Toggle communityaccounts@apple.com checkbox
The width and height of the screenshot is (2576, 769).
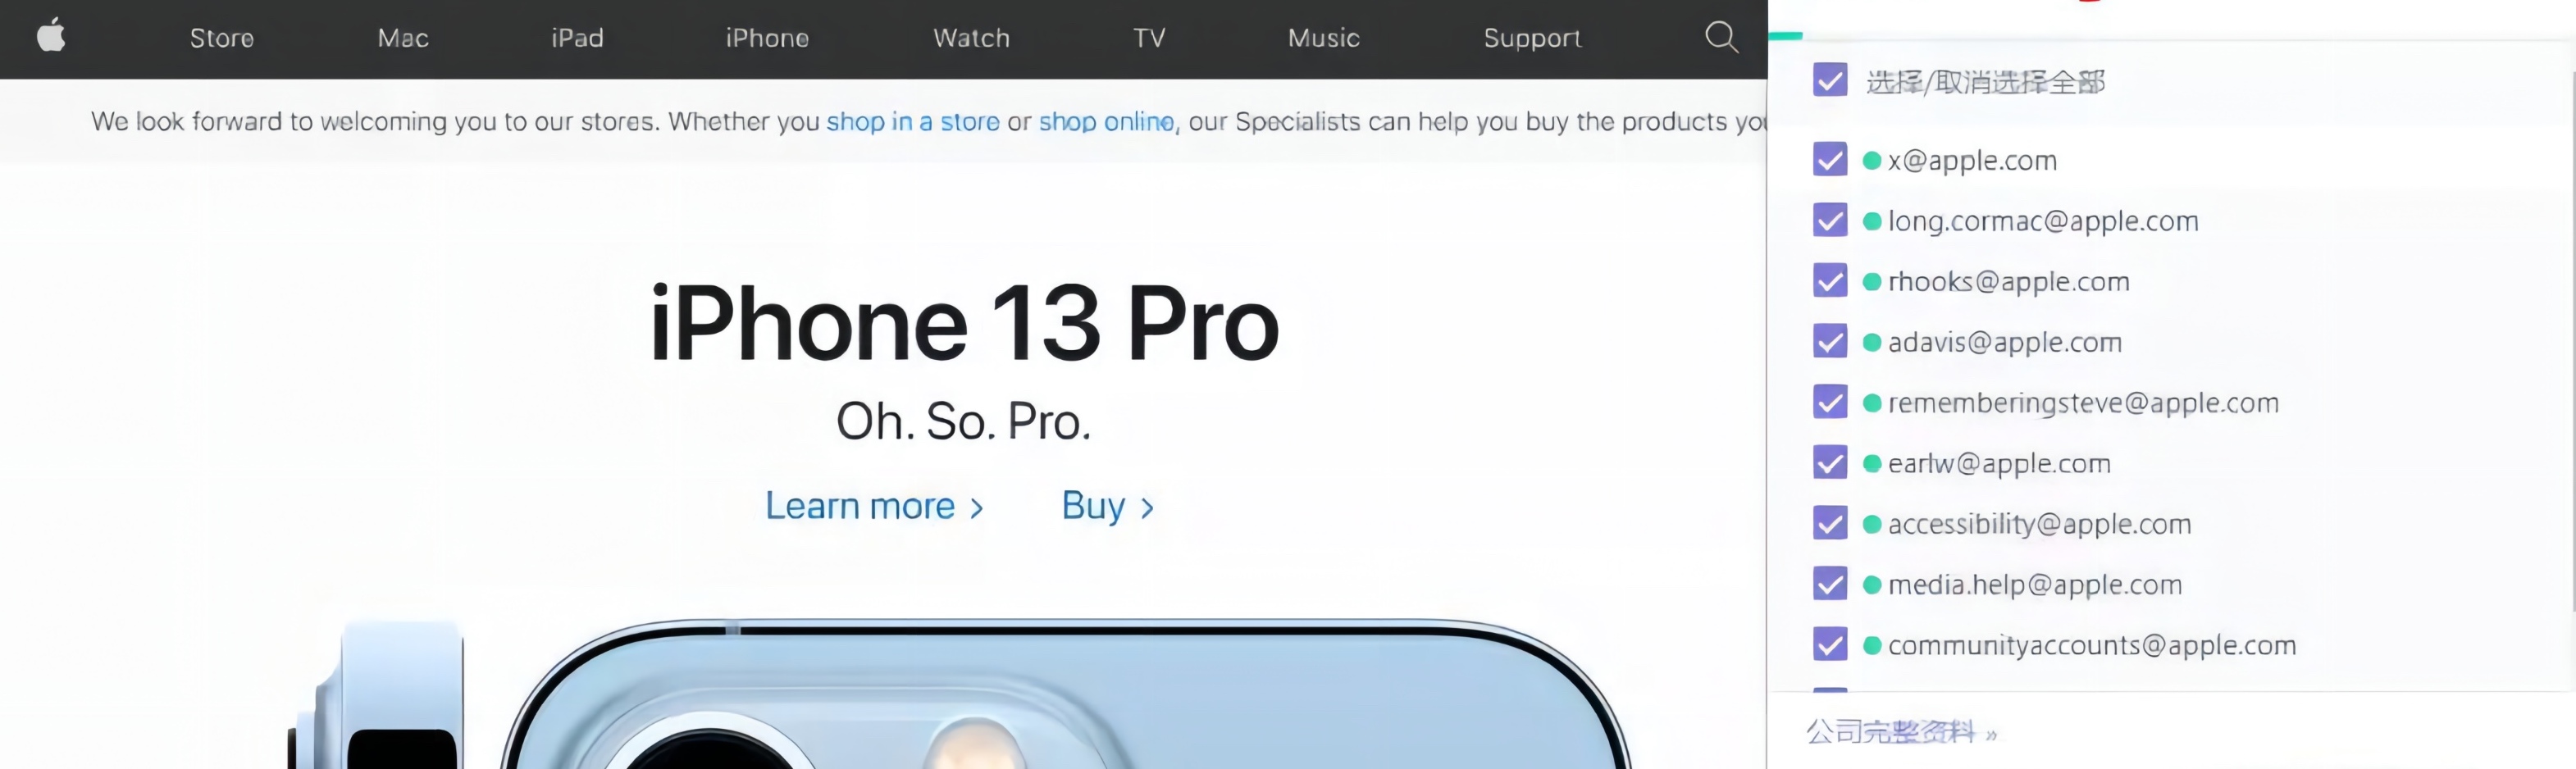tap(1830, 644)
